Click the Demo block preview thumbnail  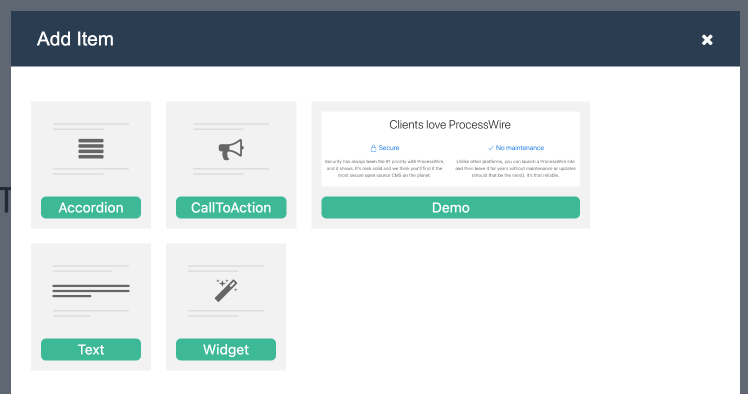pos(451,149)
